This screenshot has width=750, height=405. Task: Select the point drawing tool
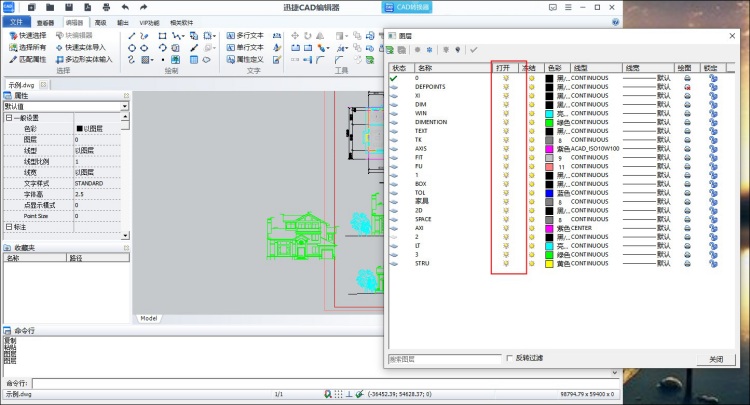163,60
